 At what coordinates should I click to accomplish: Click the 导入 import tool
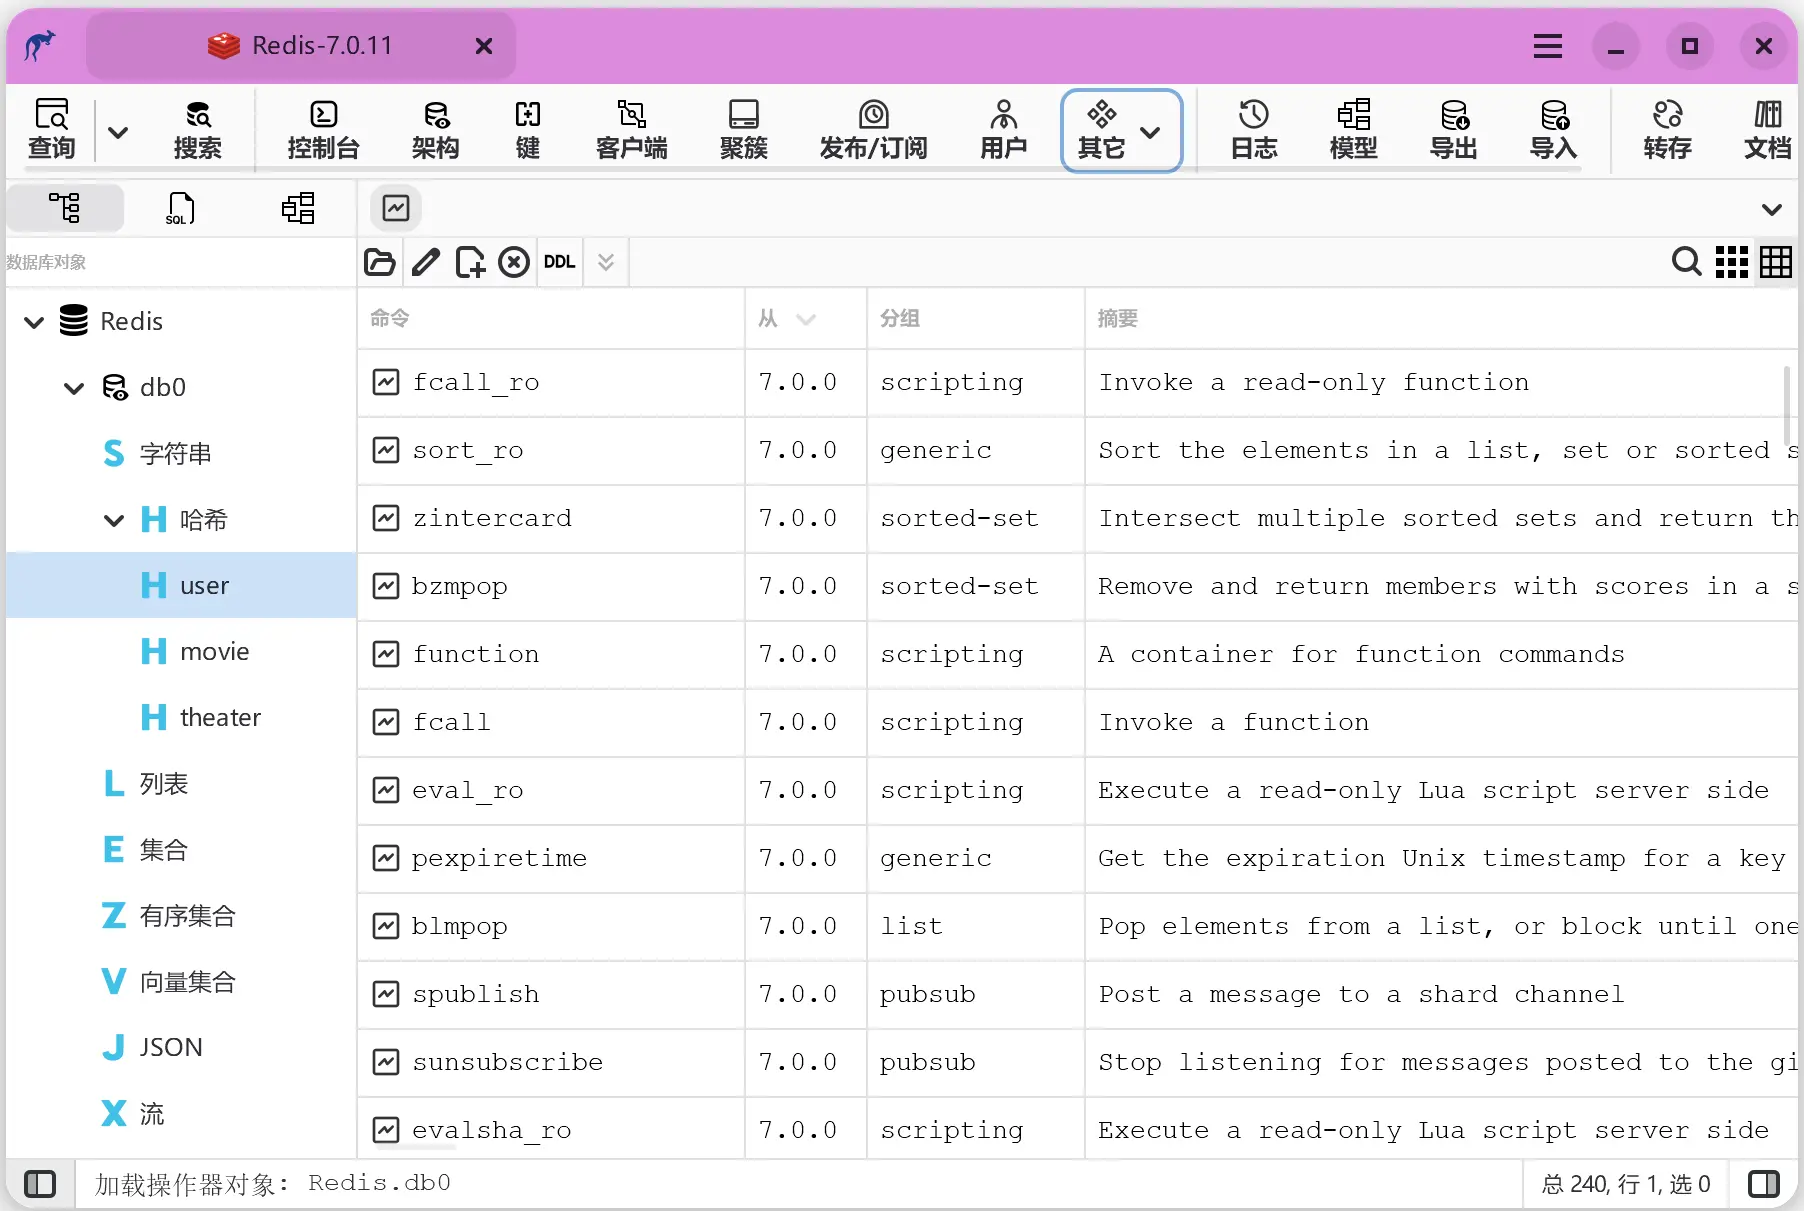1554,130
